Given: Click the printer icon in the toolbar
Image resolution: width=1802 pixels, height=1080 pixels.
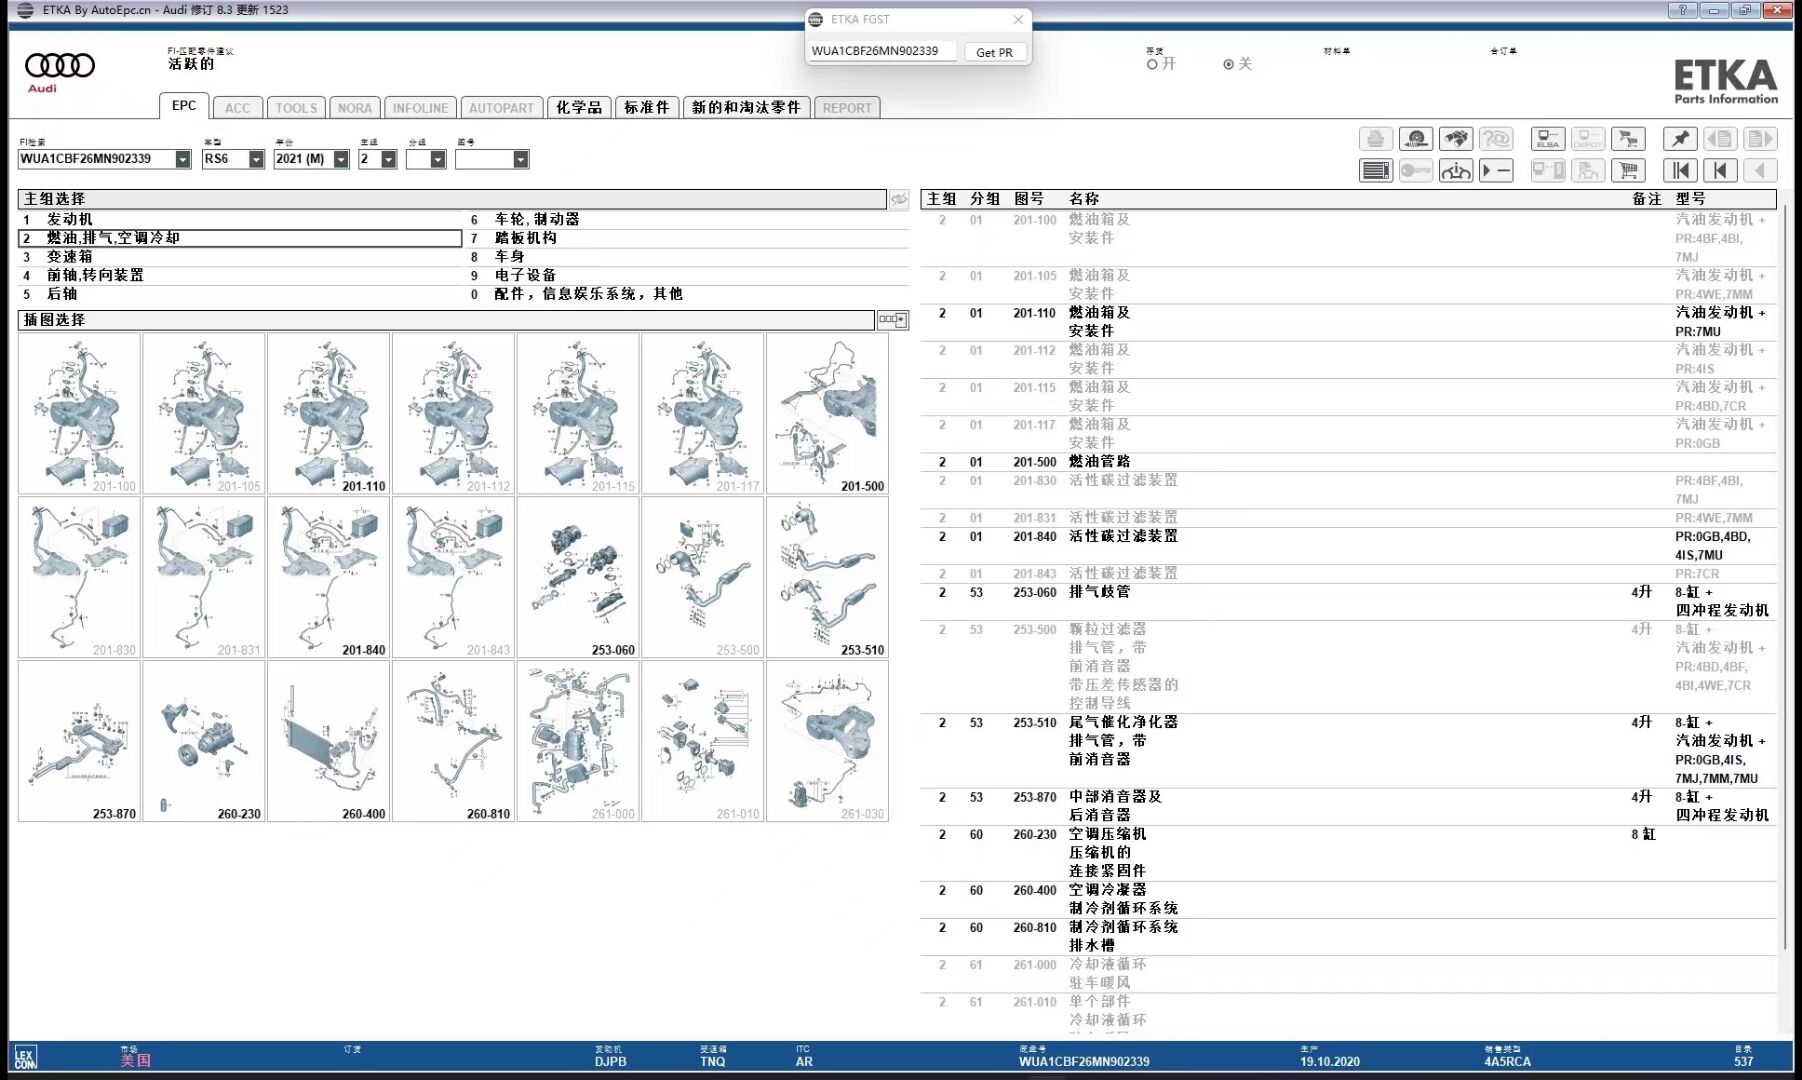Looking at the screenshot, I should [x=1375, y=139].
